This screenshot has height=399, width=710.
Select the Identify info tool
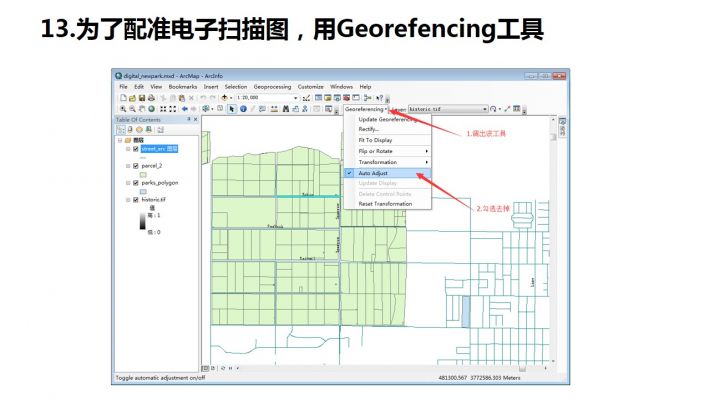[243, 109]
